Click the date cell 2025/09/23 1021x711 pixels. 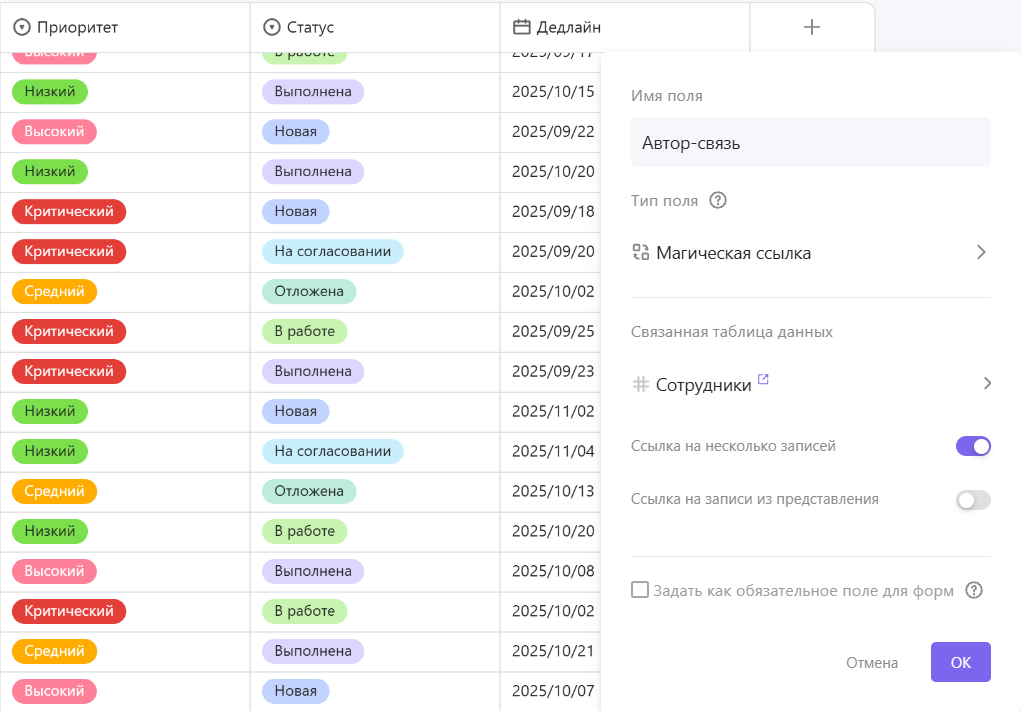[x=553, y=371]
